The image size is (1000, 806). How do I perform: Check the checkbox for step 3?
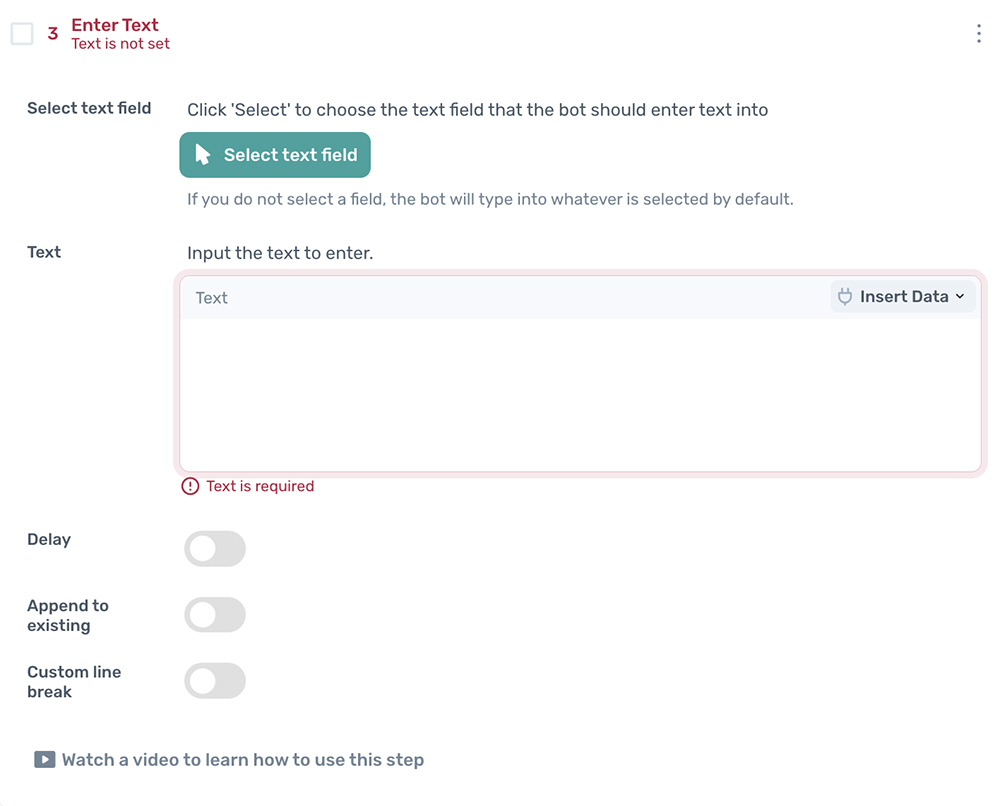pos(21,32)
